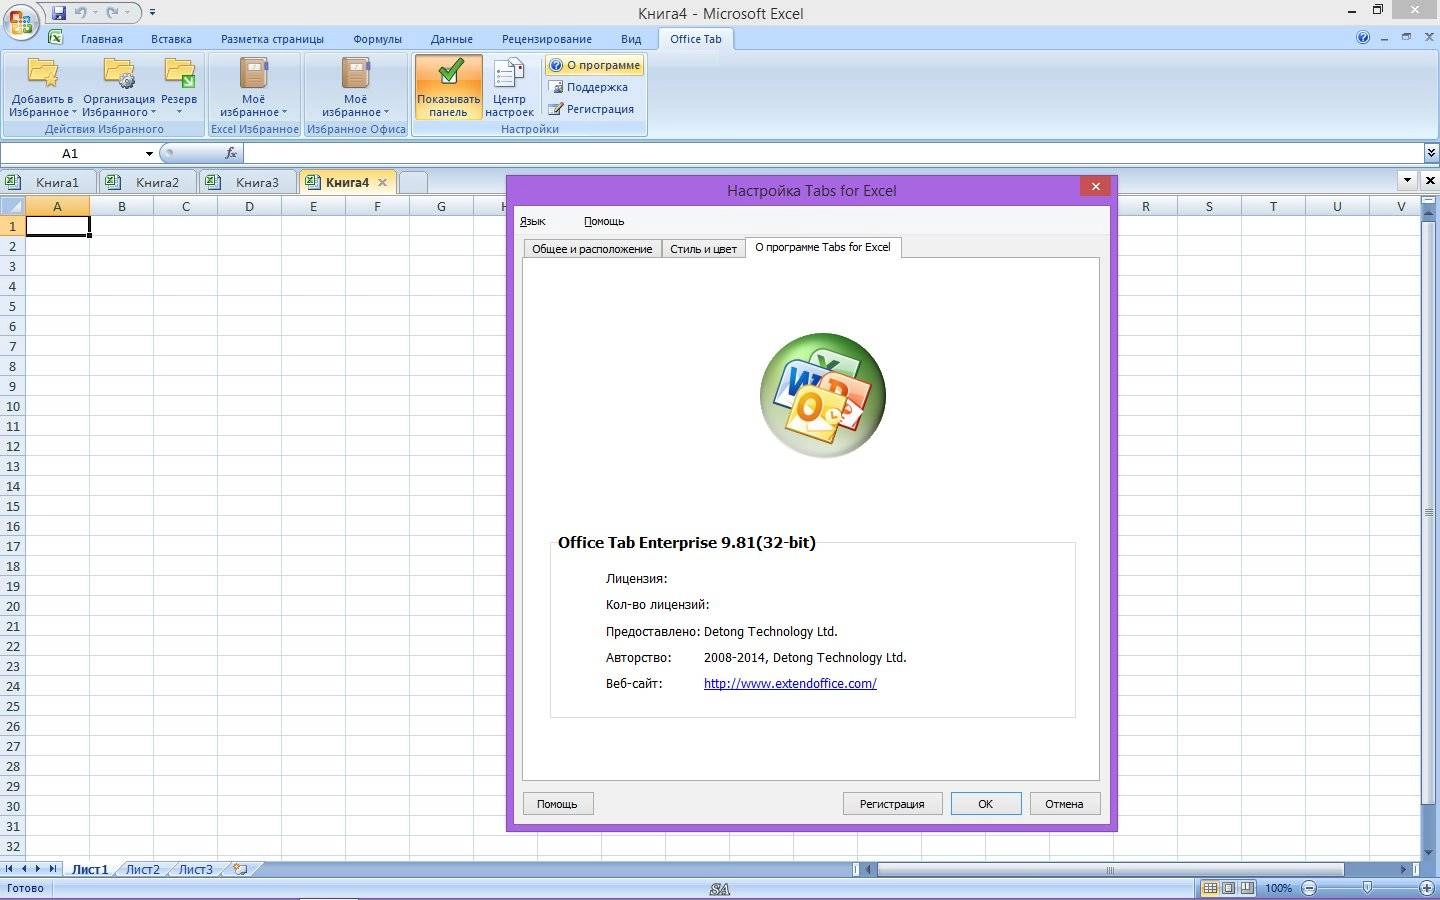The image size is (1440, 900).
Task: Switch to Общее и расположение tab
Action: (592, 249)
